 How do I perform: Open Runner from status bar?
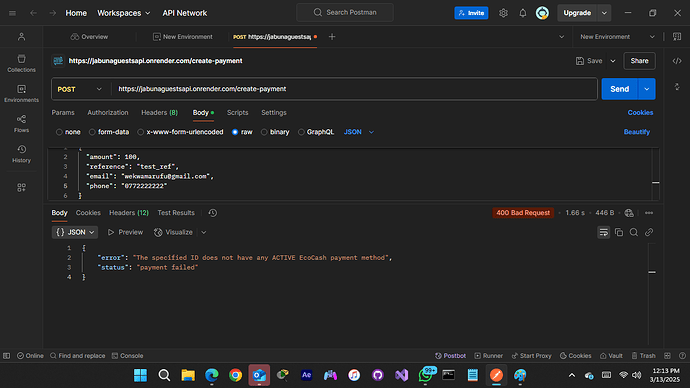(x=488, y=356)
